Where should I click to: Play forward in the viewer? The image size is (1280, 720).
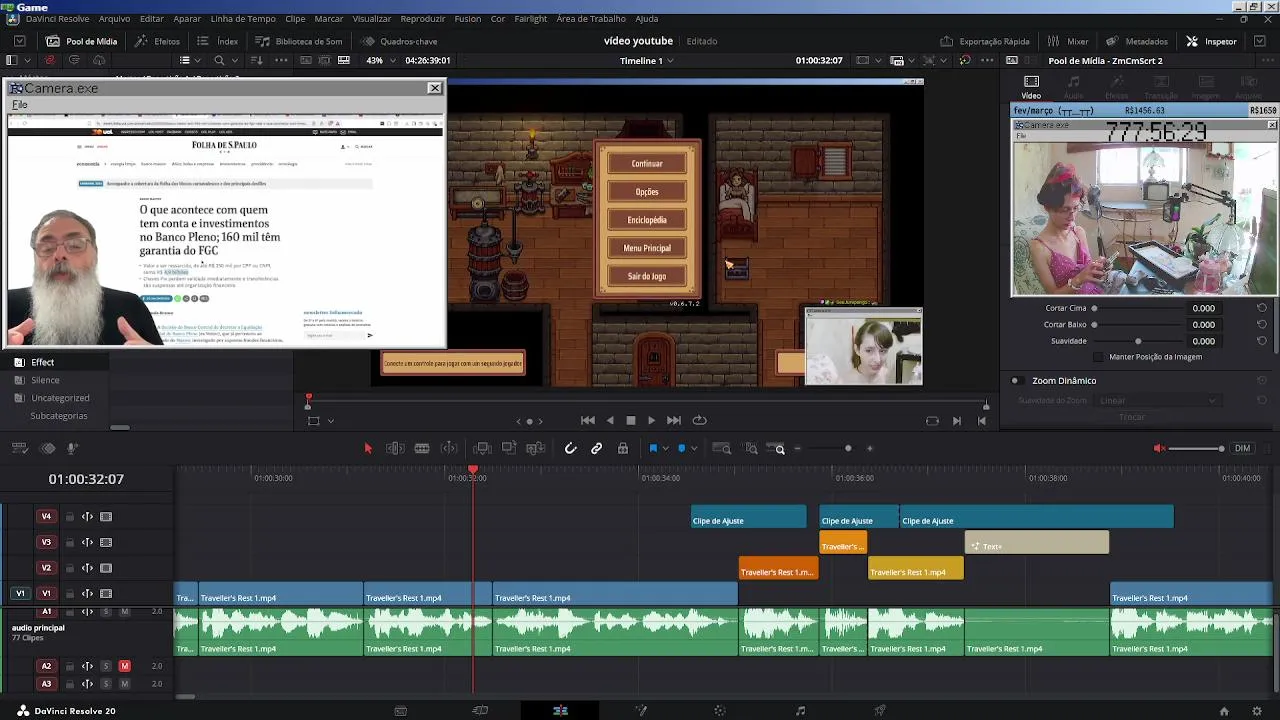point(651,420)
